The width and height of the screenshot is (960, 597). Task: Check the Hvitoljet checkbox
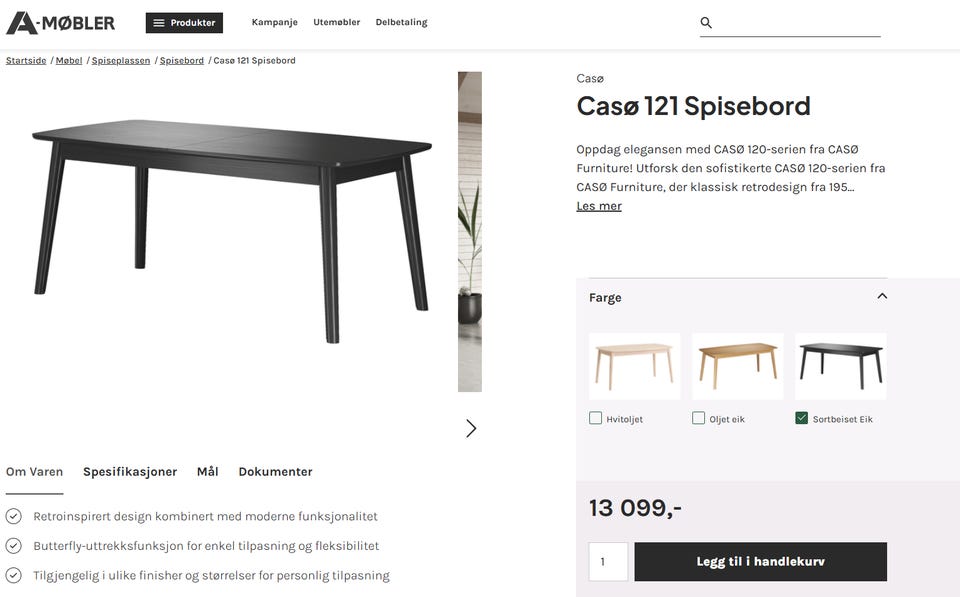(x=595, y=417)
